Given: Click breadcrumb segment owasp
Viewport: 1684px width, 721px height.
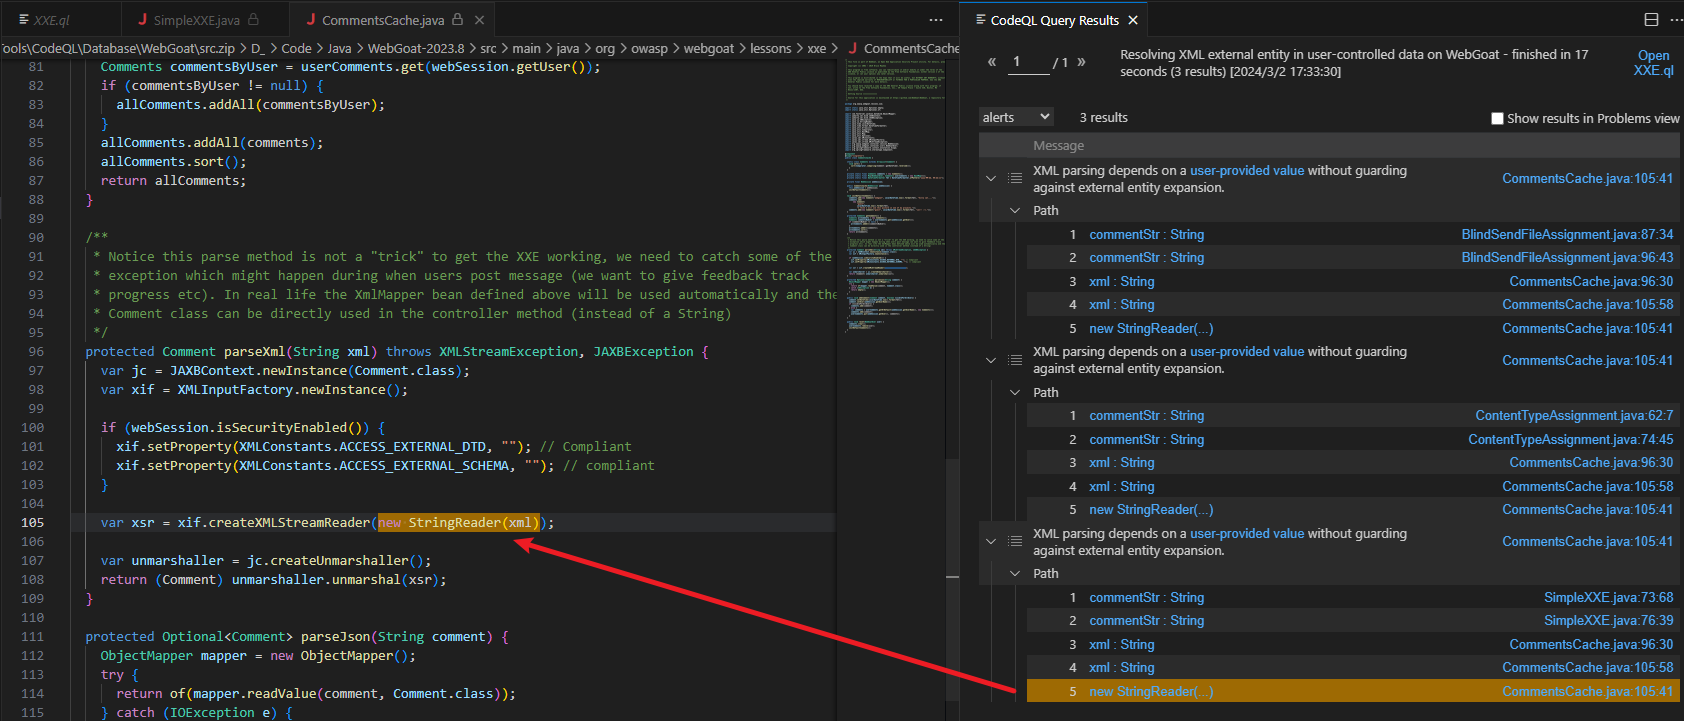Looking at the screenshot, I should click(649, 48).
